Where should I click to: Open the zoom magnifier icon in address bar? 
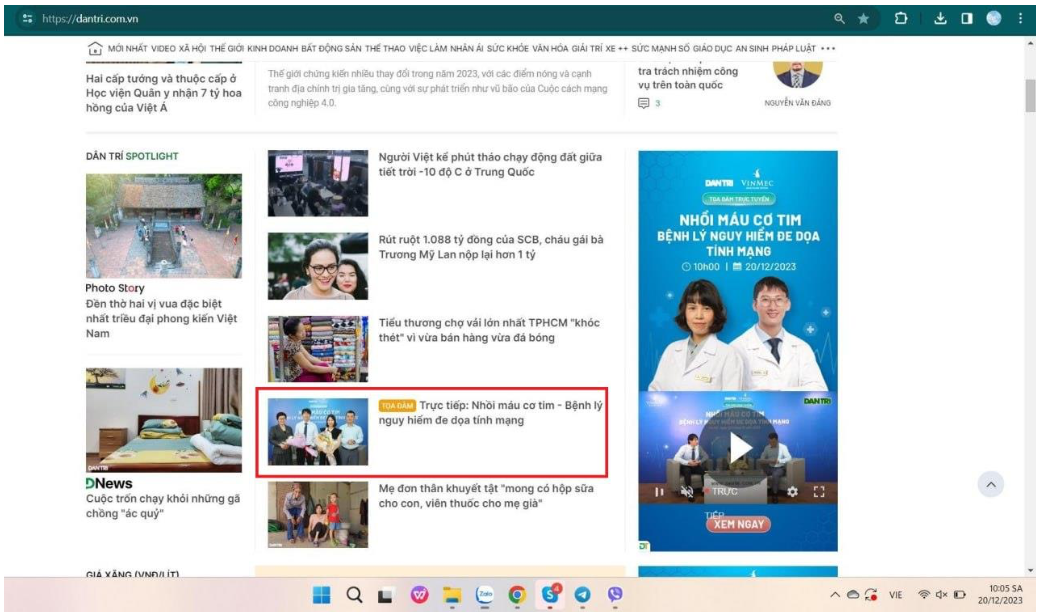pos(839,19)
